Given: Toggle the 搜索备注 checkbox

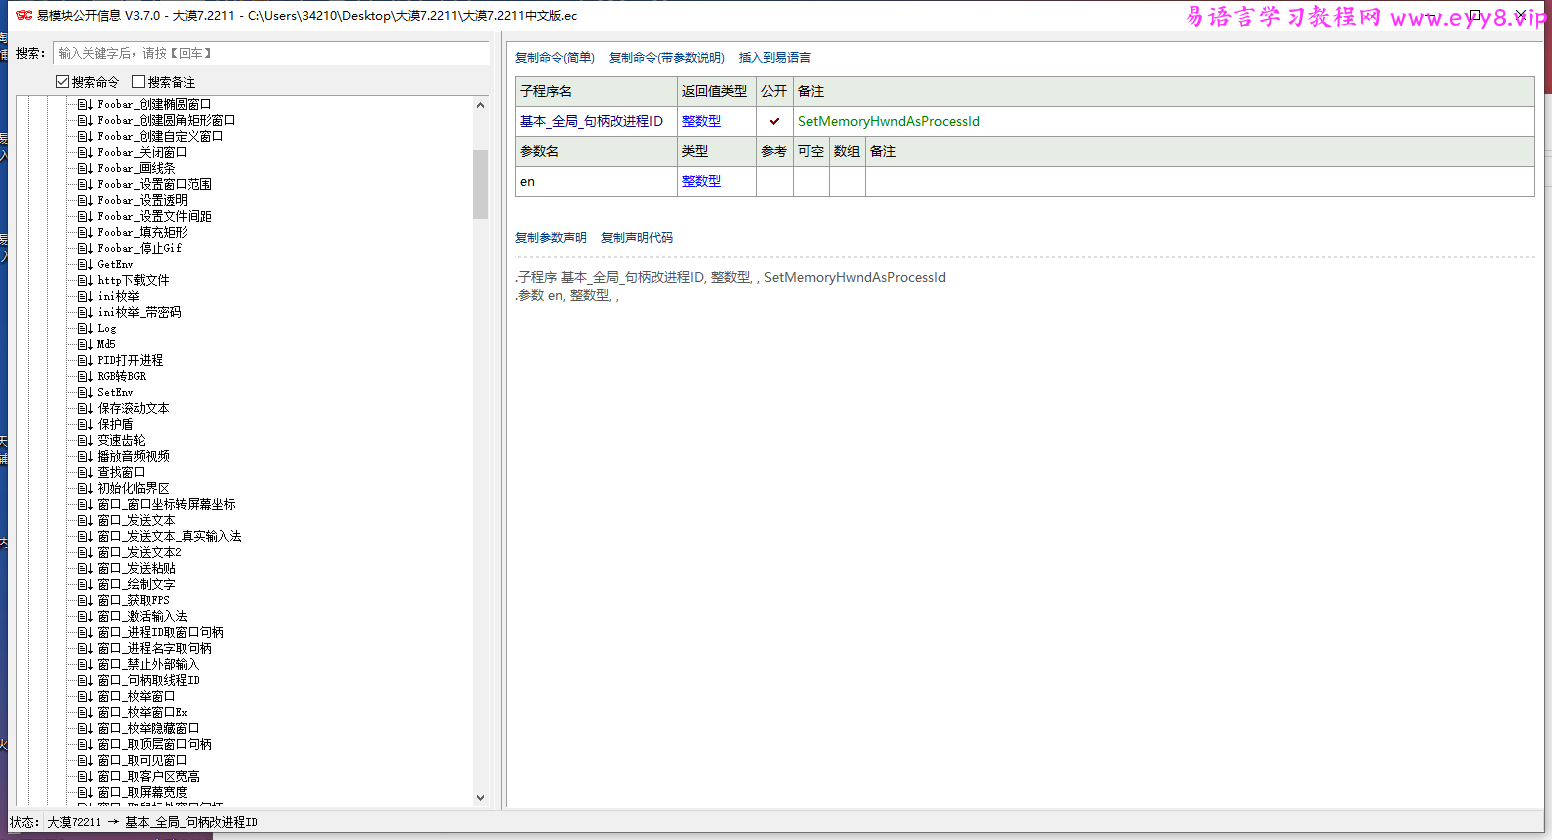Looking at the screenshot, I should (x=139, y=82).
